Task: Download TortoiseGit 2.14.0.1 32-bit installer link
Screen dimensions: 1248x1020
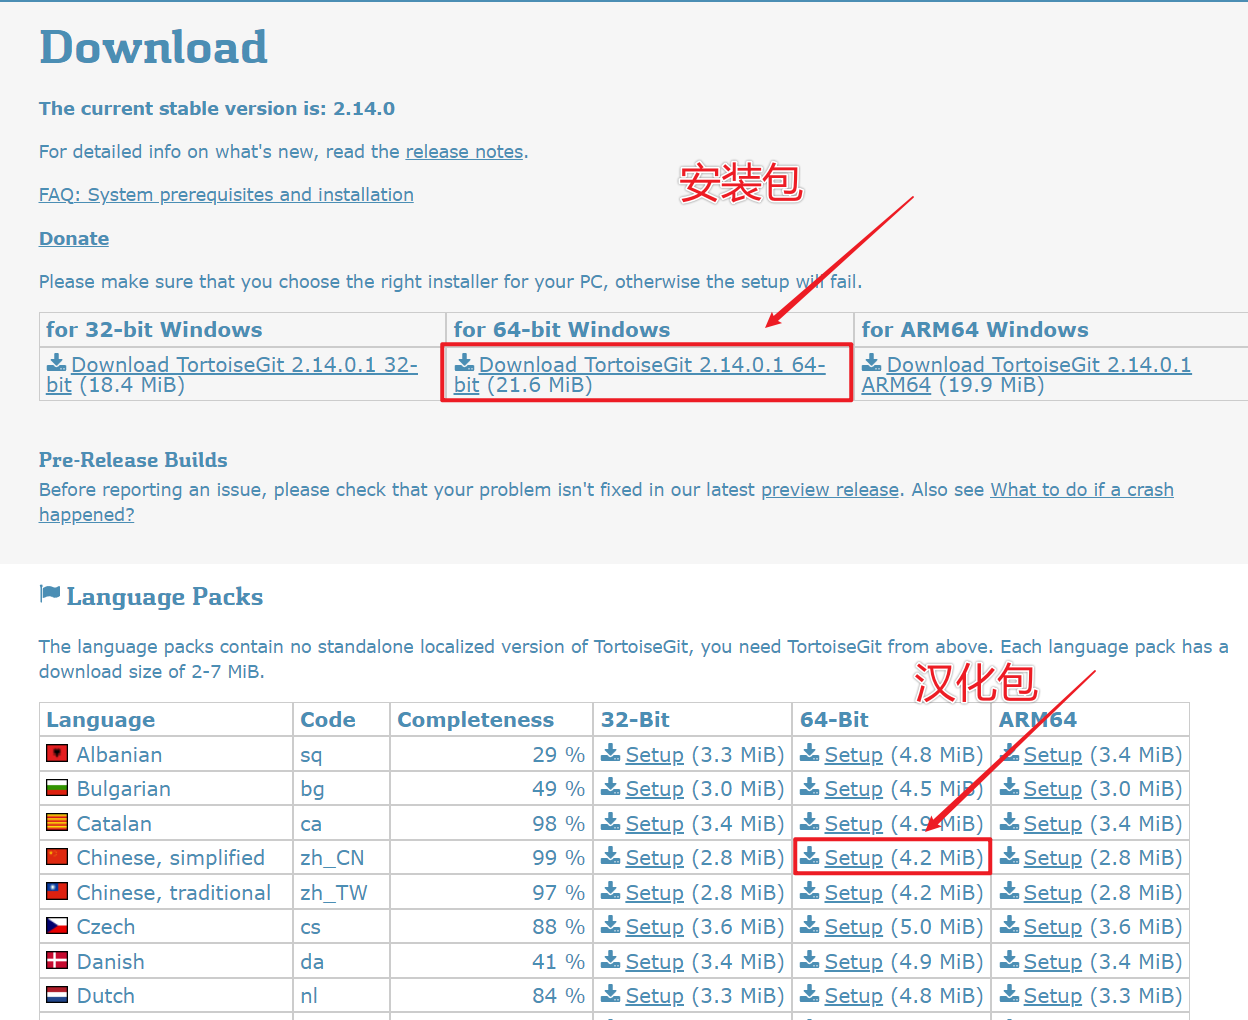Action: [x=232, y=375]
